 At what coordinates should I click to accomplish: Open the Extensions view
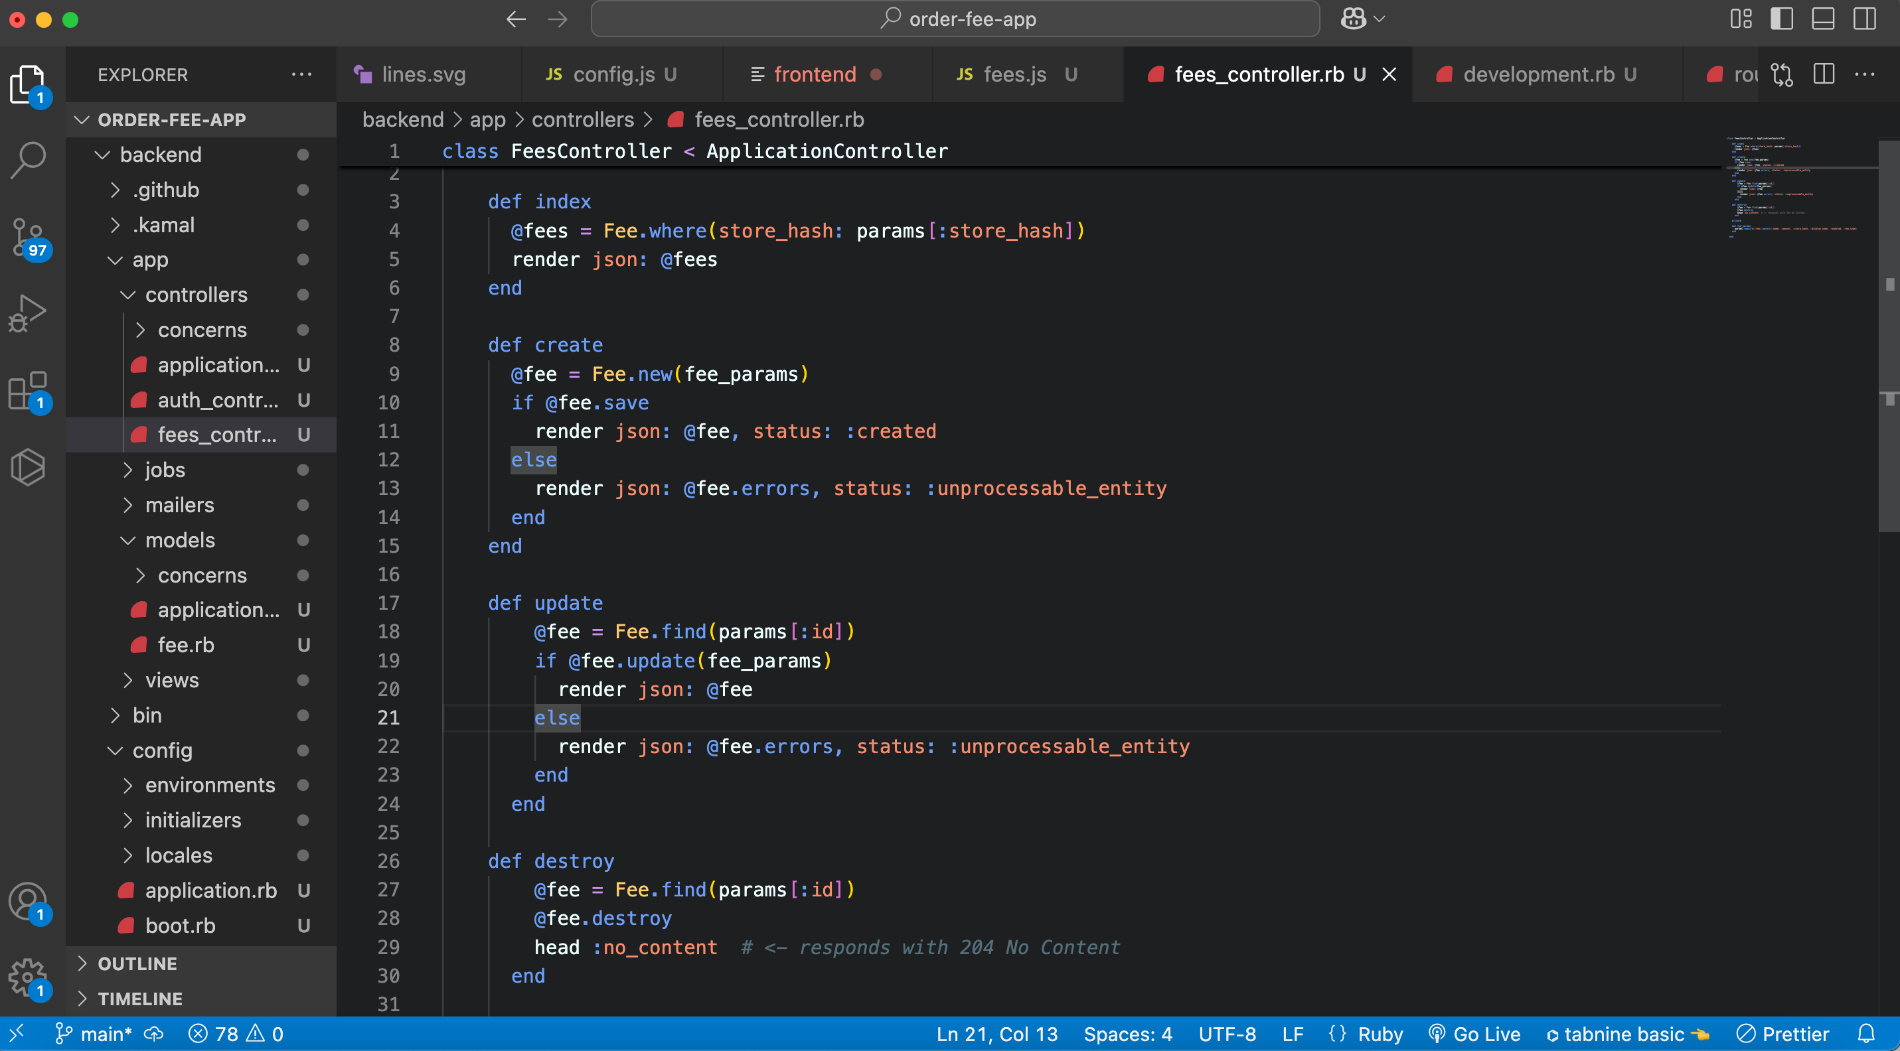coord(28,391)
